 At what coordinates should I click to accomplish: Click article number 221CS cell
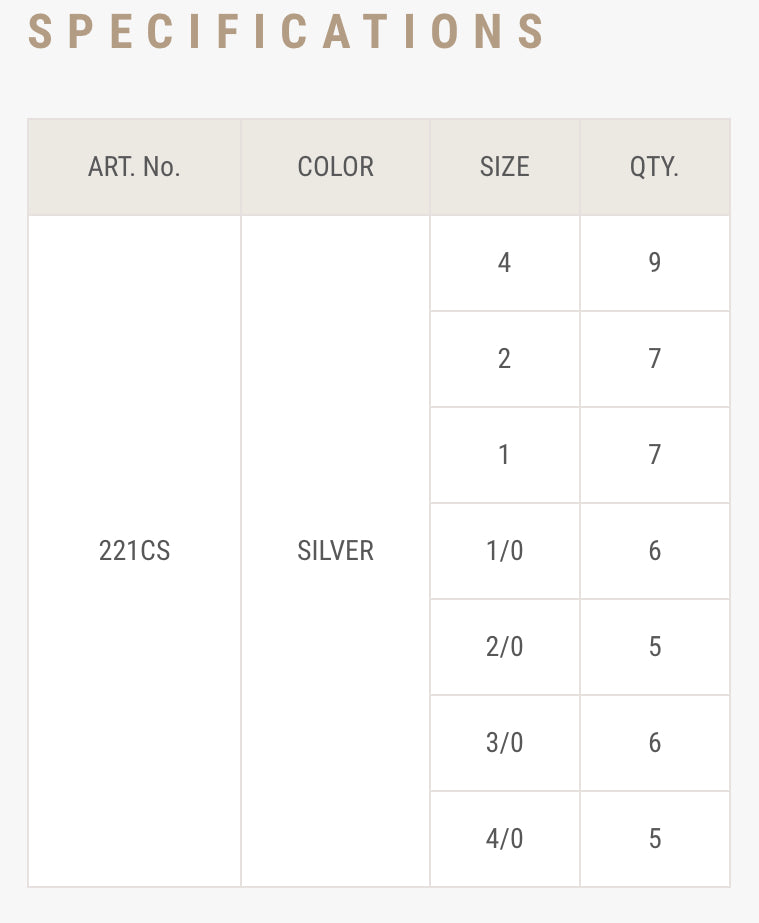pos(134,551)
